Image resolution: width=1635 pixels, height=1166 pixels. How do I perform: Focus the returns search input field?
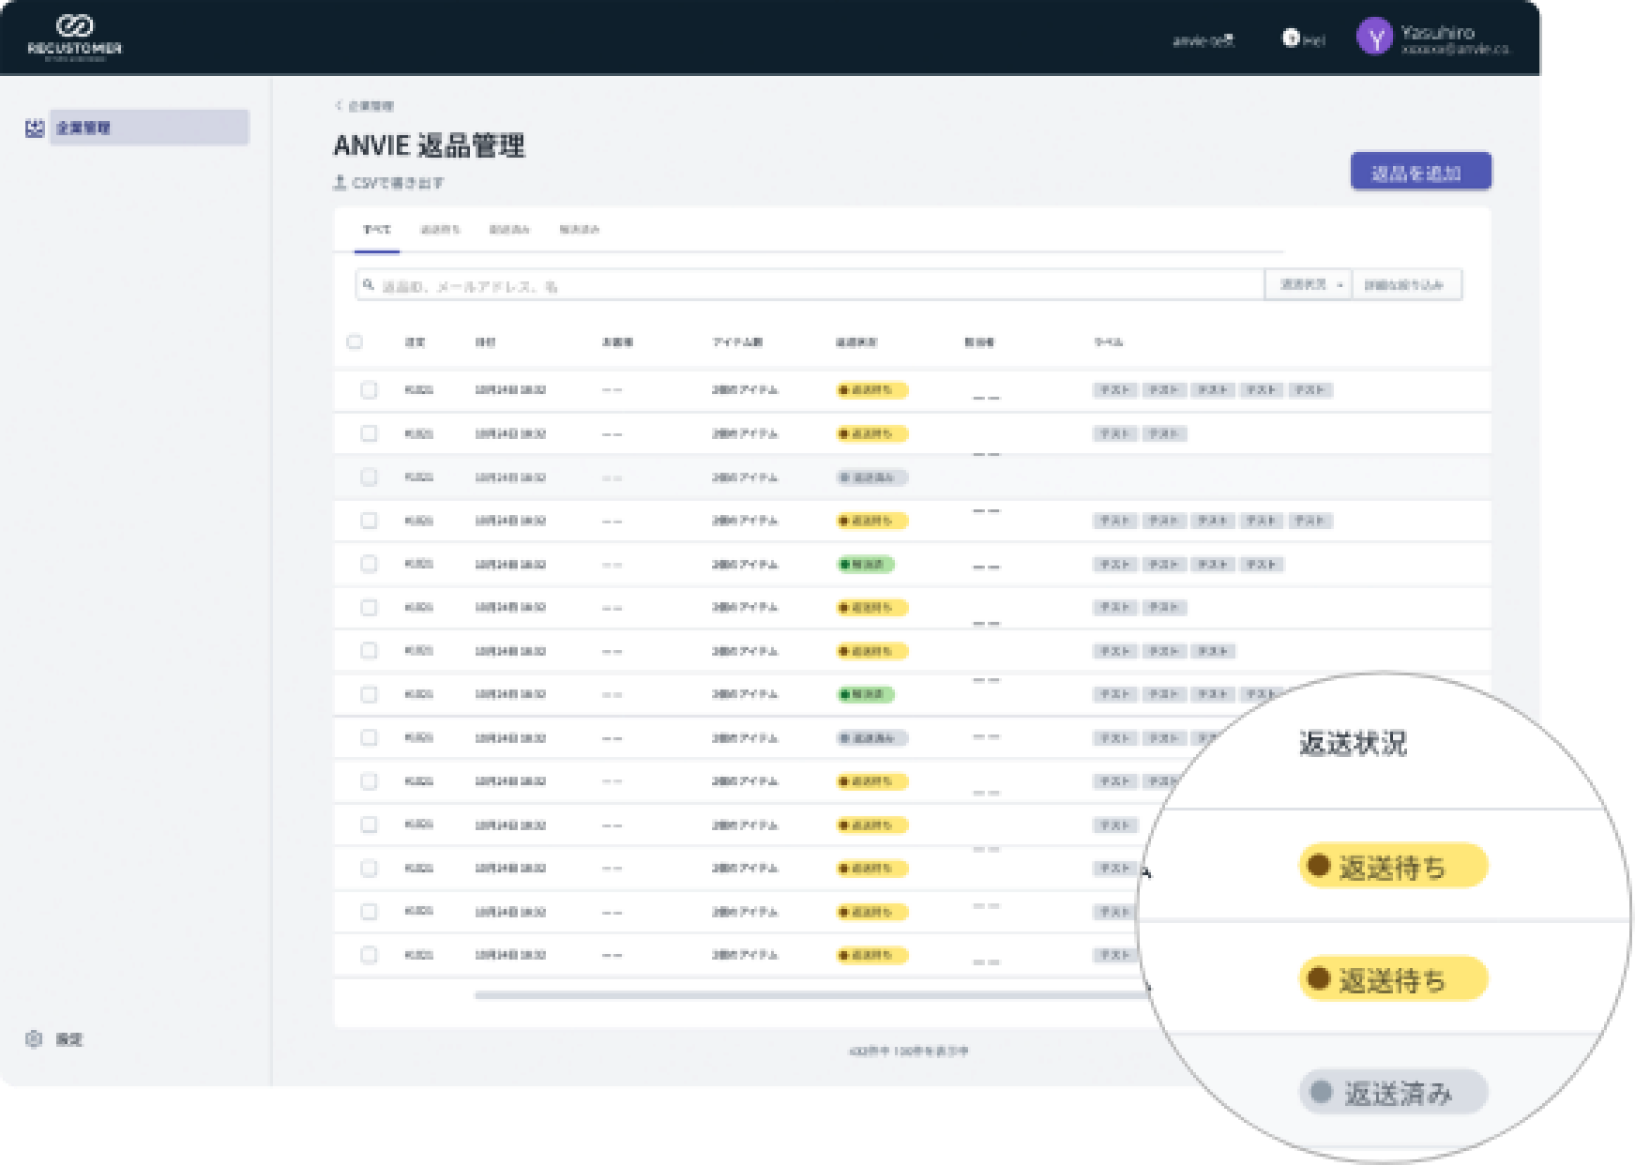coord(810,285)
